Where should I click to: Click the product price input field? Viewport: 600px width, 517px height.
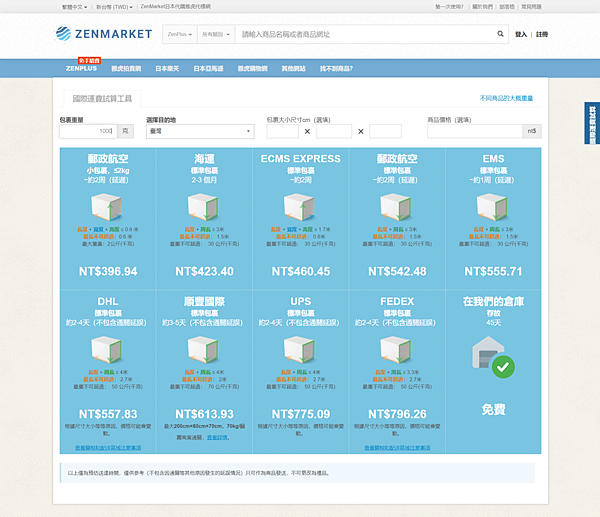[475, 131]
